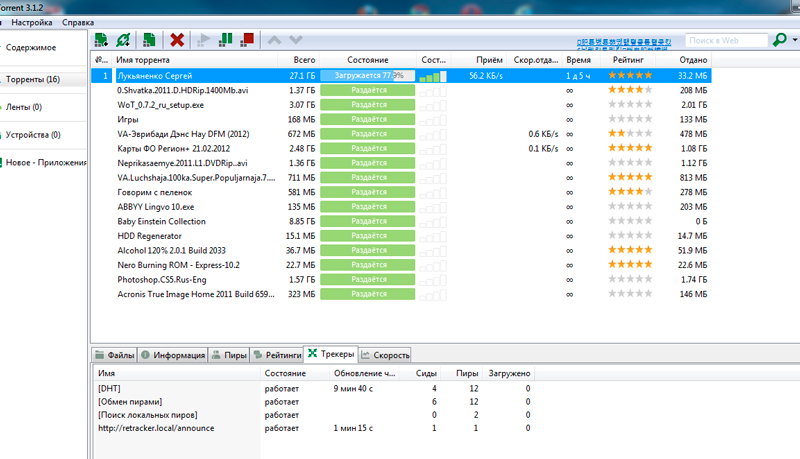Stop the torrent with red square icon
Viewport: 800px width, 459px height.
point(247,40)
